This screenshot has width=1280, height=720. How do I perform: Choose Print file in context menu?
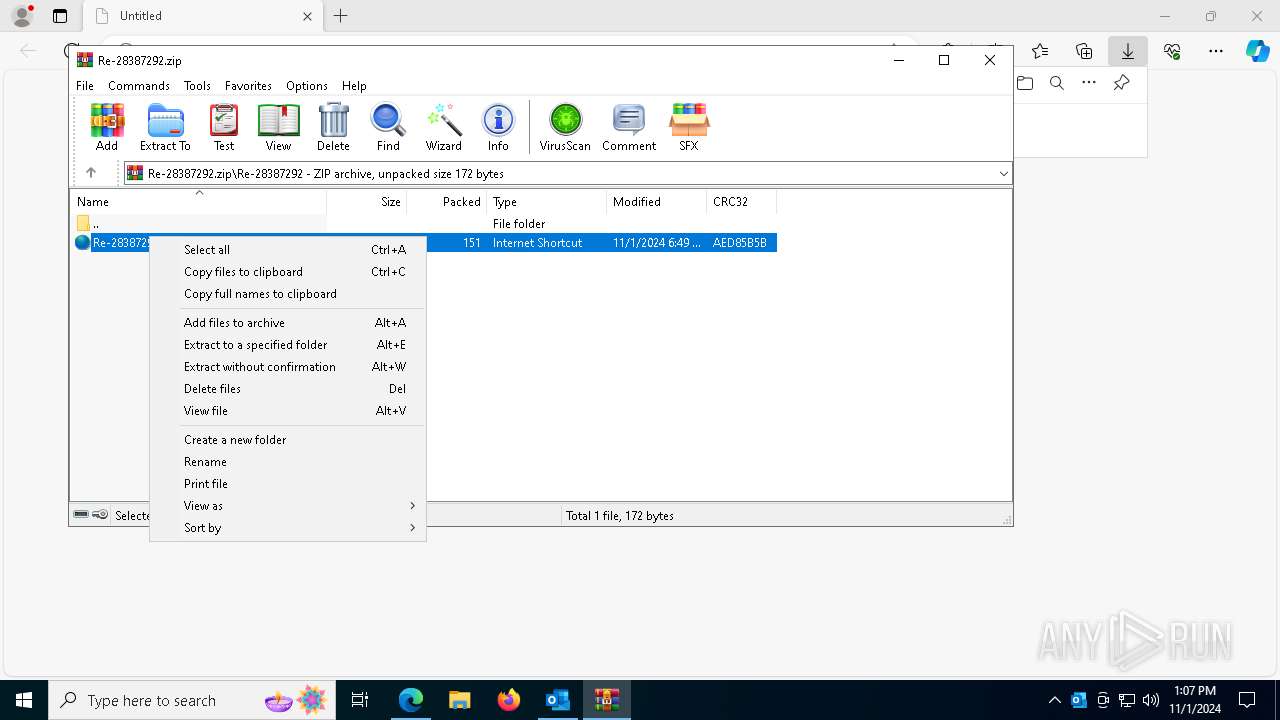tap(288, 484)
